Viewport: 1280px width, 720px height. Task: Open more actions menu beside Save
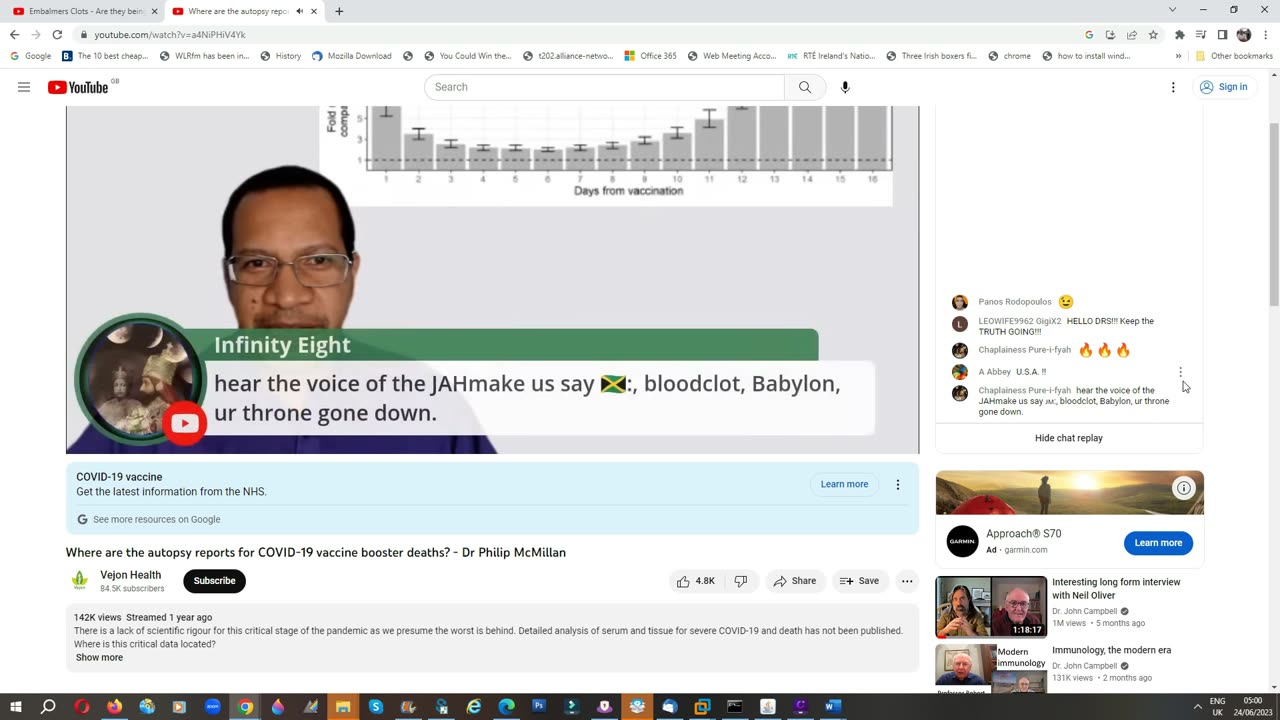click(907, 581)
